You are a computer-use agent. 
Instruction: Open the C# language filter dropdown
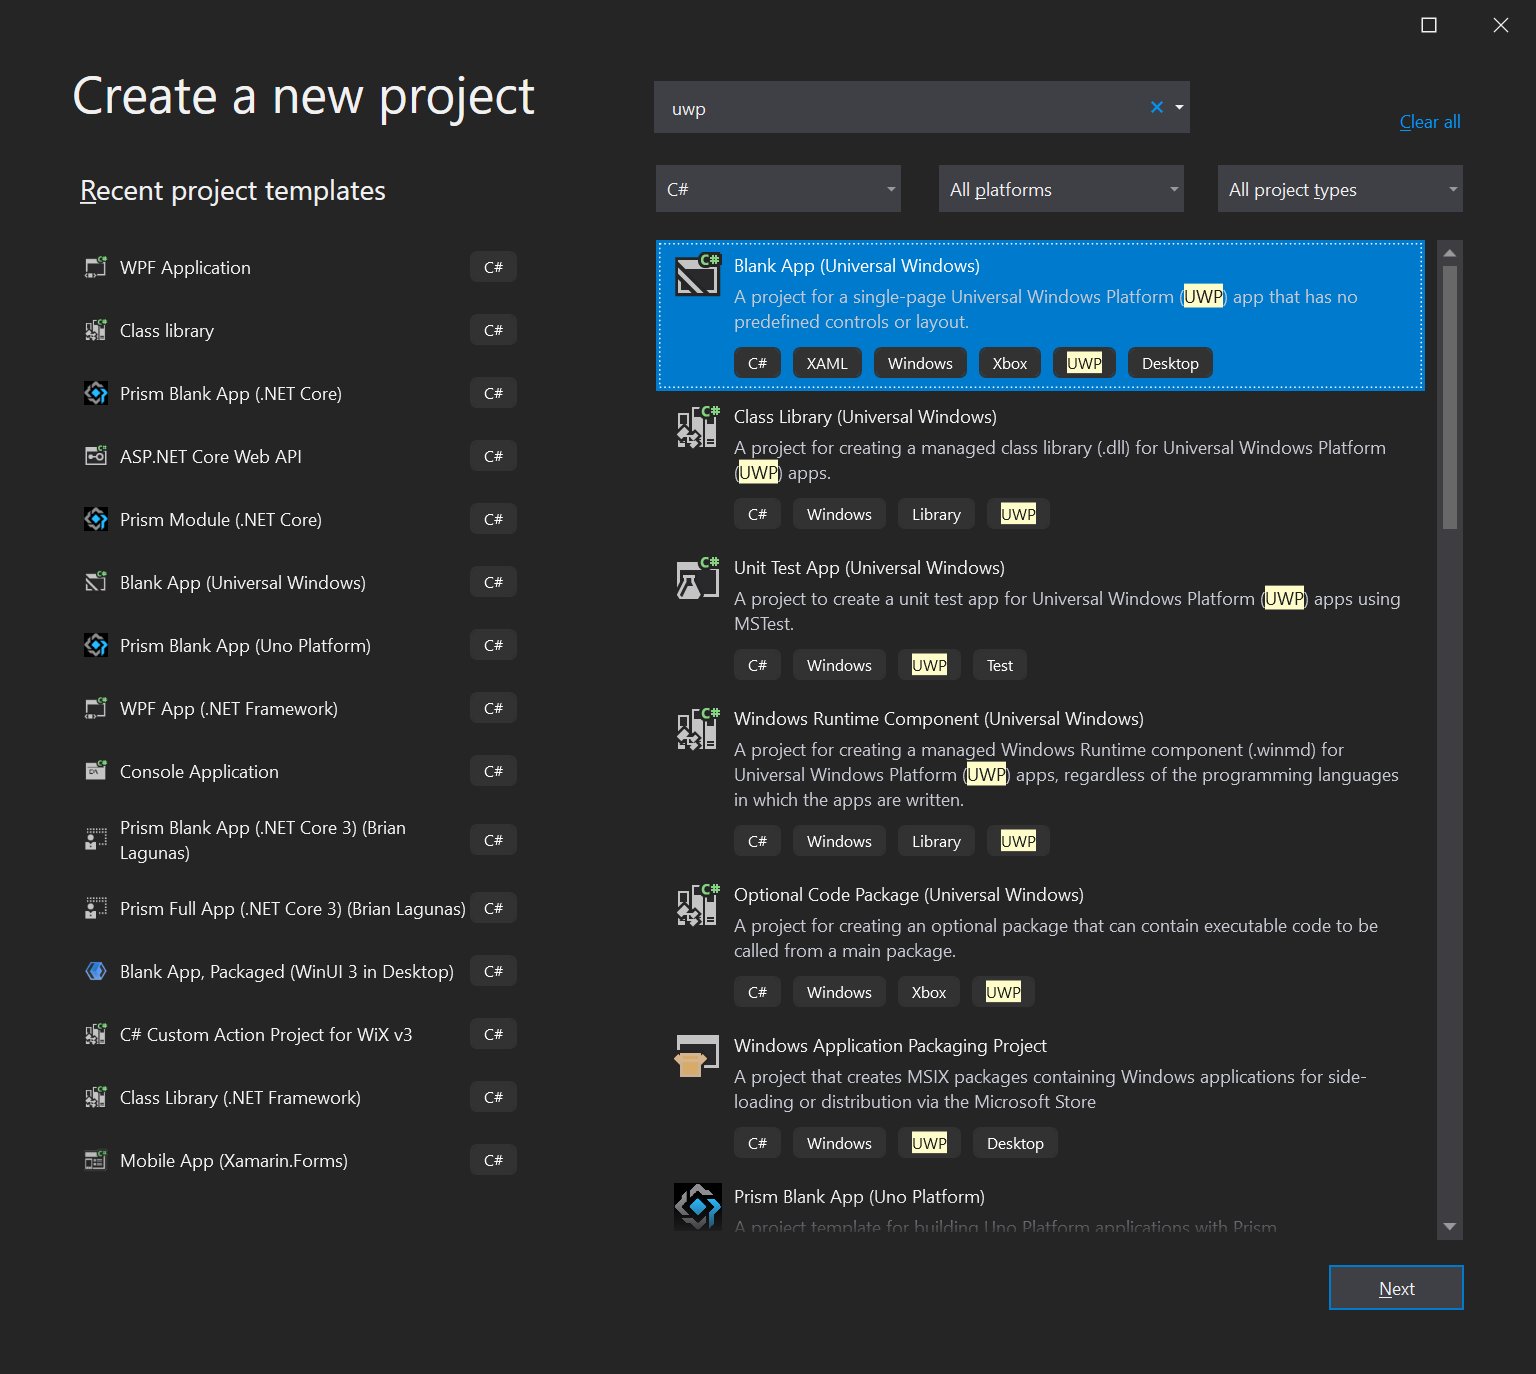[778, 189]
